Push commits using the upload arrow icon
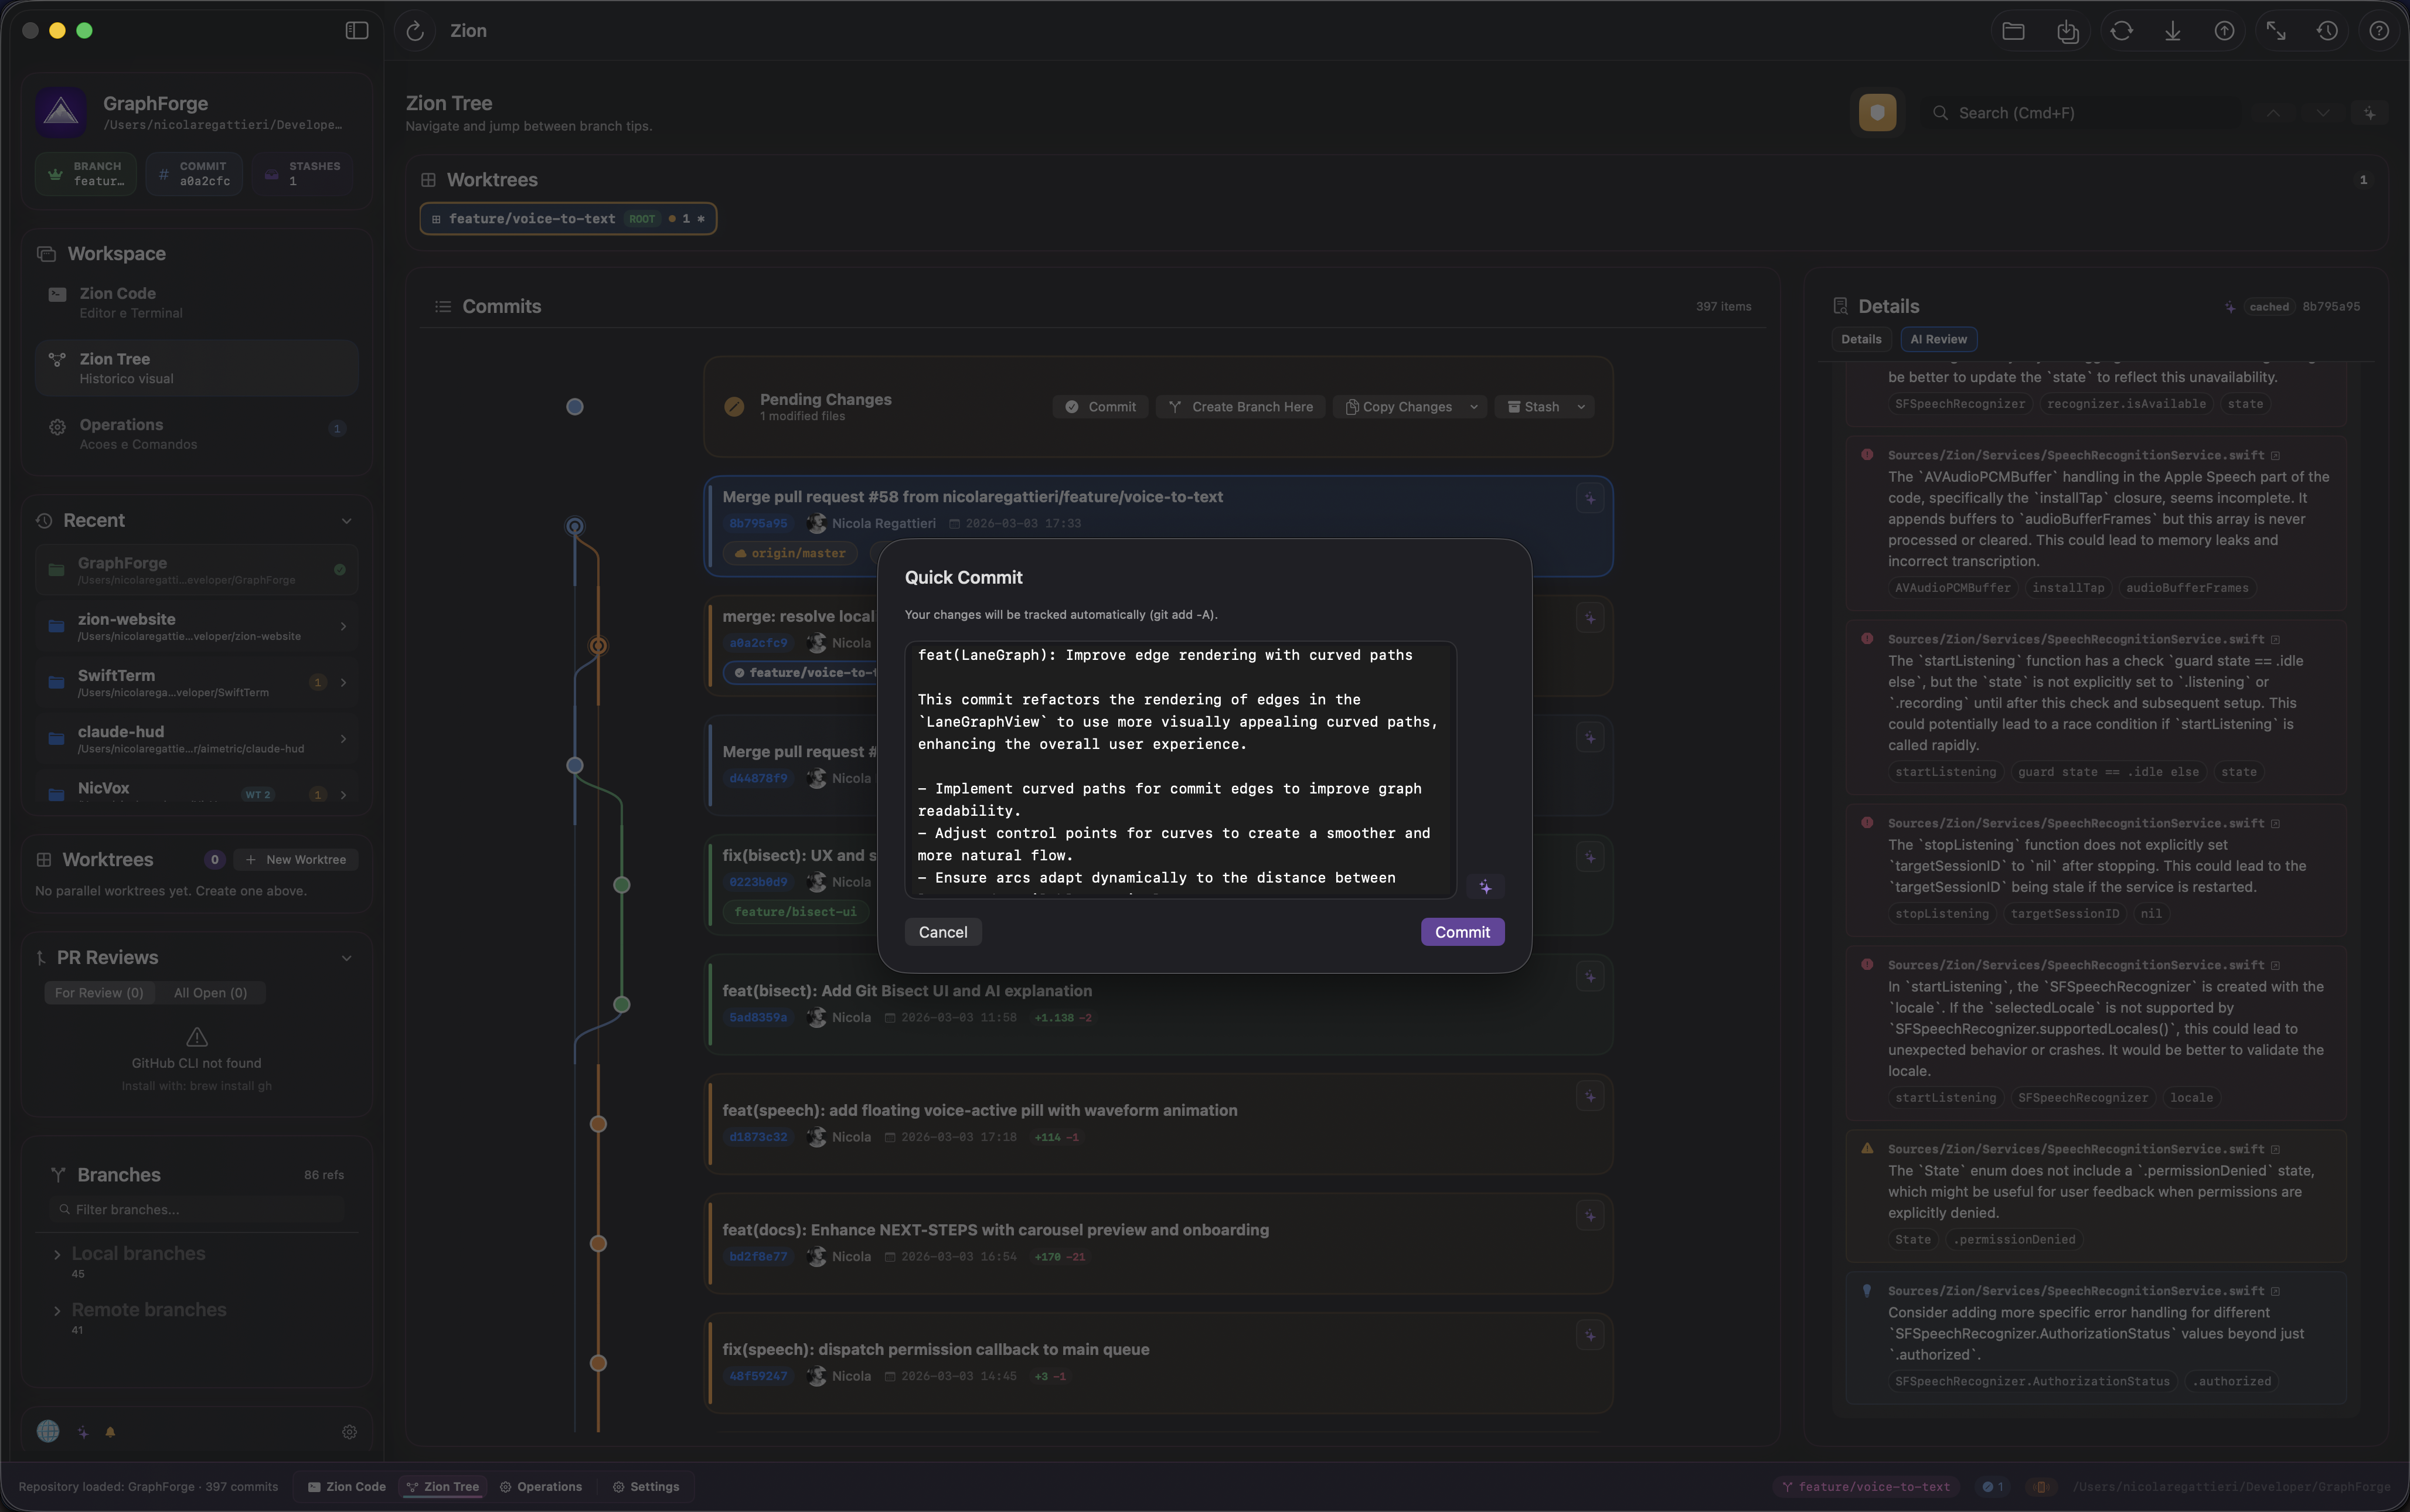The width and height of the screenshot is (2410, 1512). [2224, 31]
